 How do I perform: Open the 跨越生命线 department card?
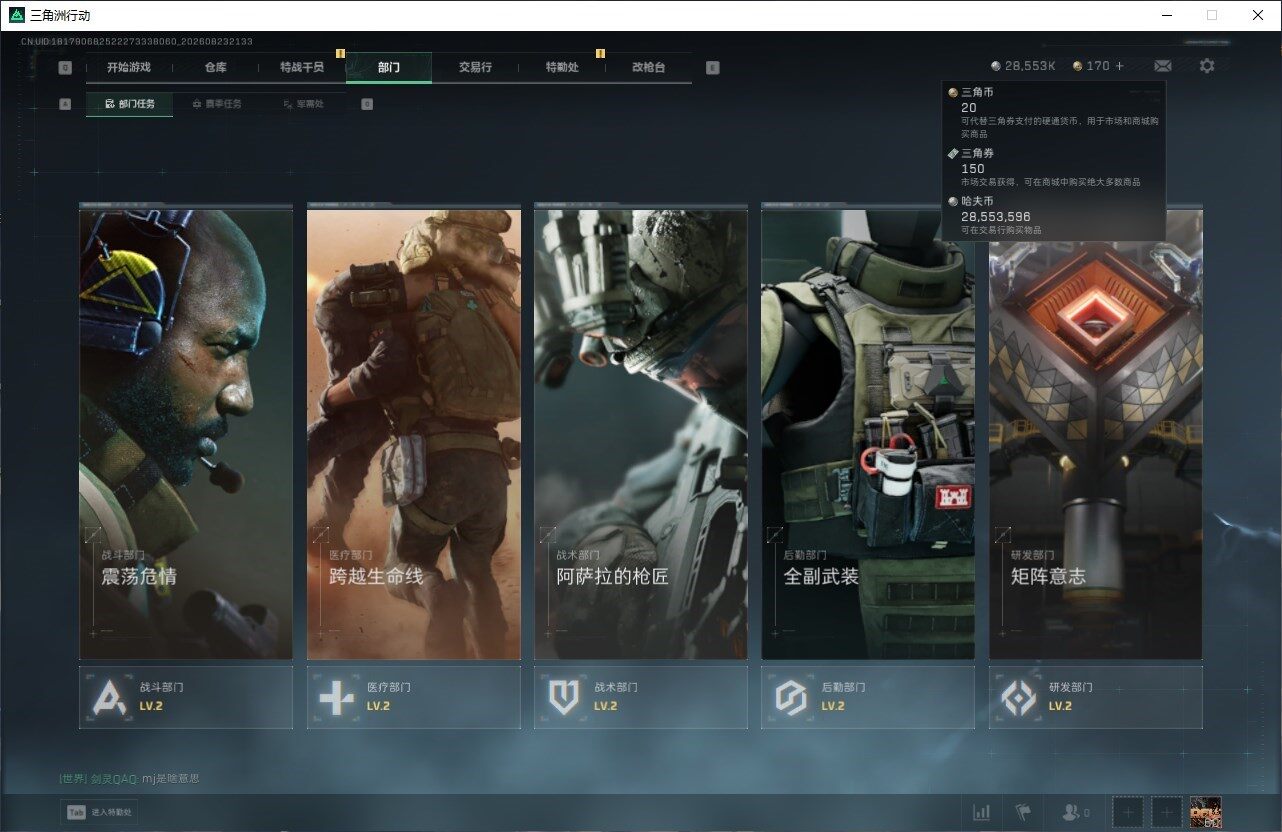pyautogui.click(x=414, y=434)
